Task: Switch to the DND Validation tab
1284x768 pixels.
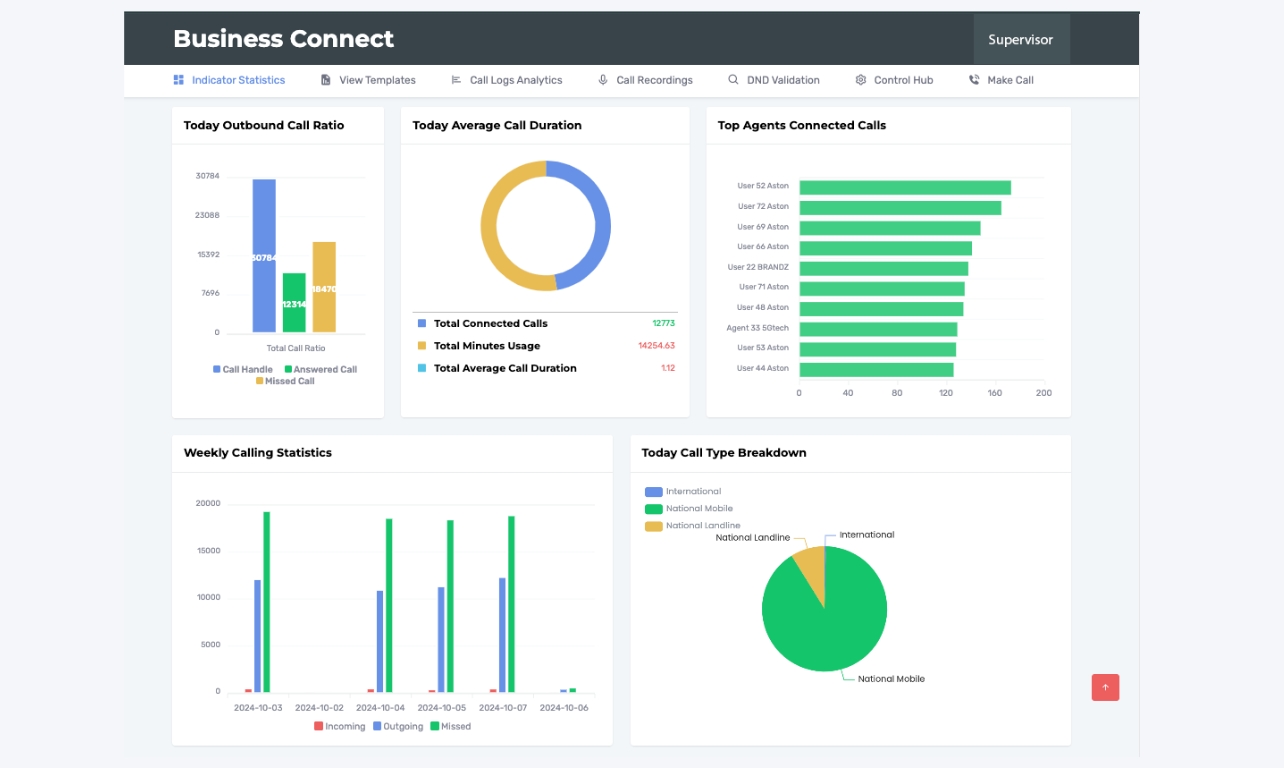Action: (x=782, y=80)
